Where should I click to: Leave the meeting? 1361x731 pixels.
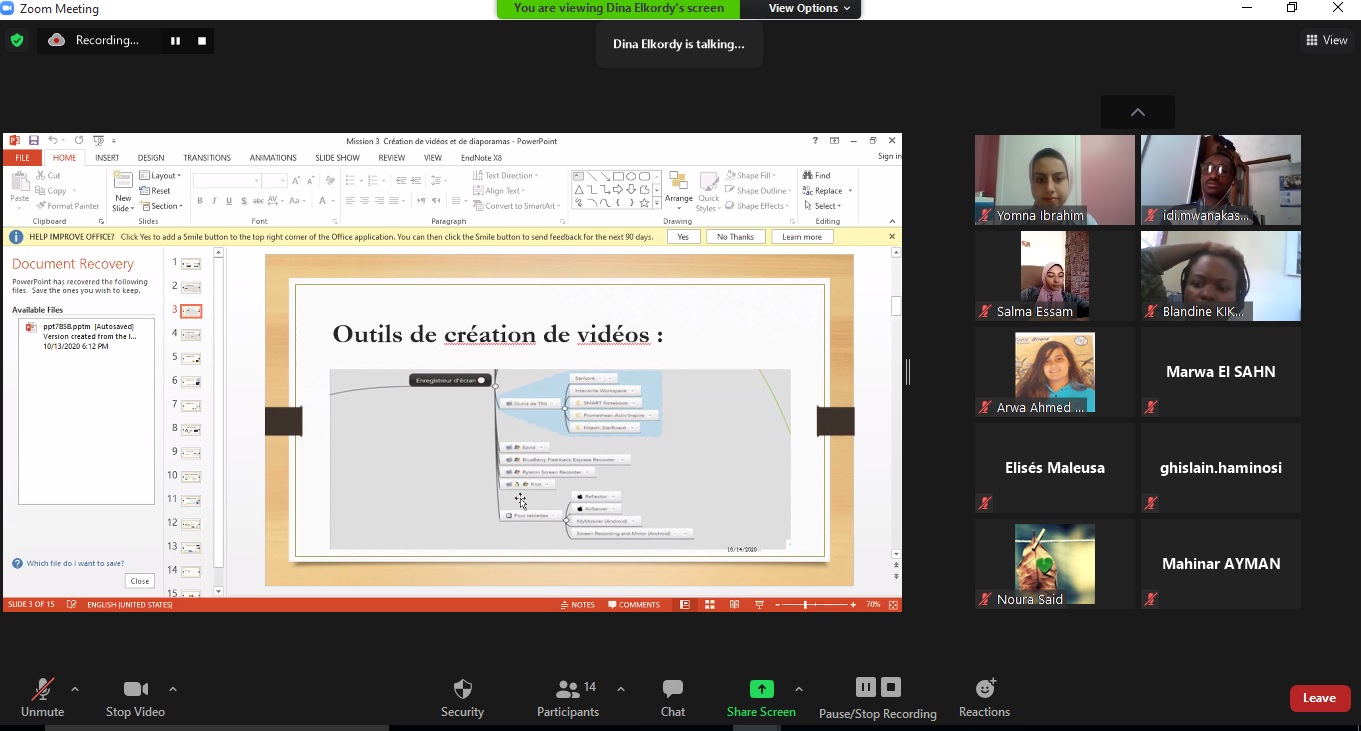(x=1319, y=698)
